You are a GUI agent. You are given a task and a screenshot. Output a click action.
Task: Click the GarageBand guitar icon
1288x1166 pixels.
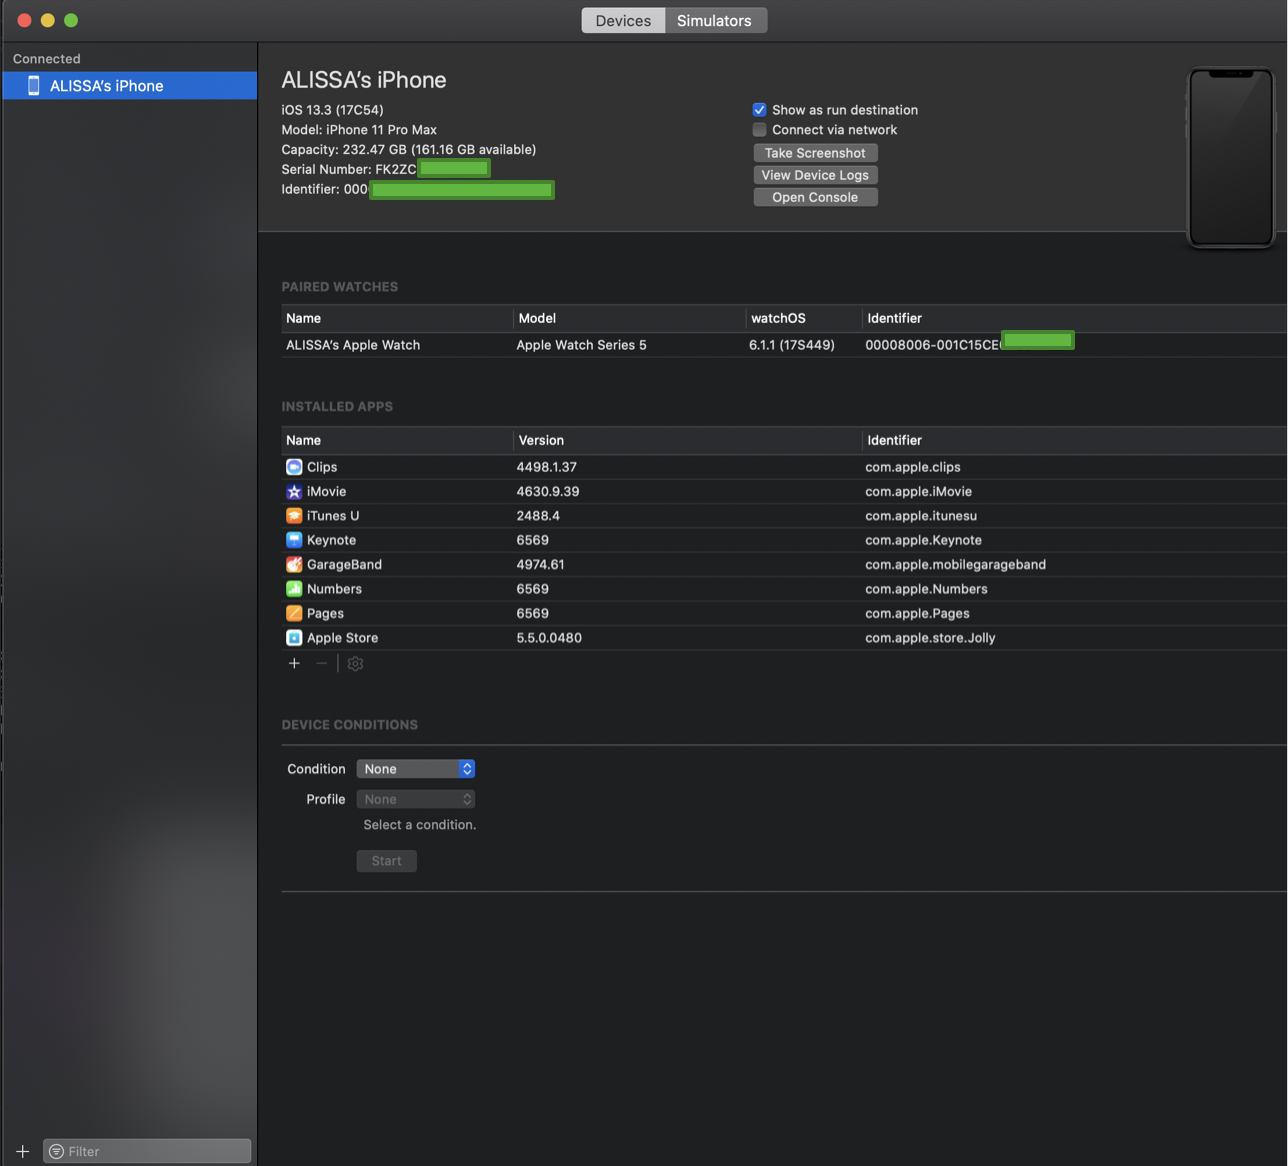coord(294,565)
